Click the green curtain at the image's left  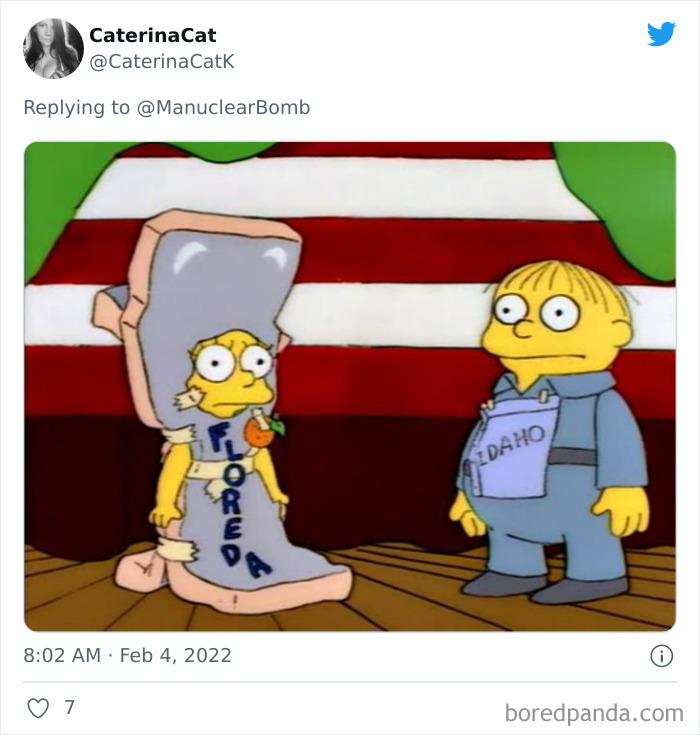click(66, 197)
